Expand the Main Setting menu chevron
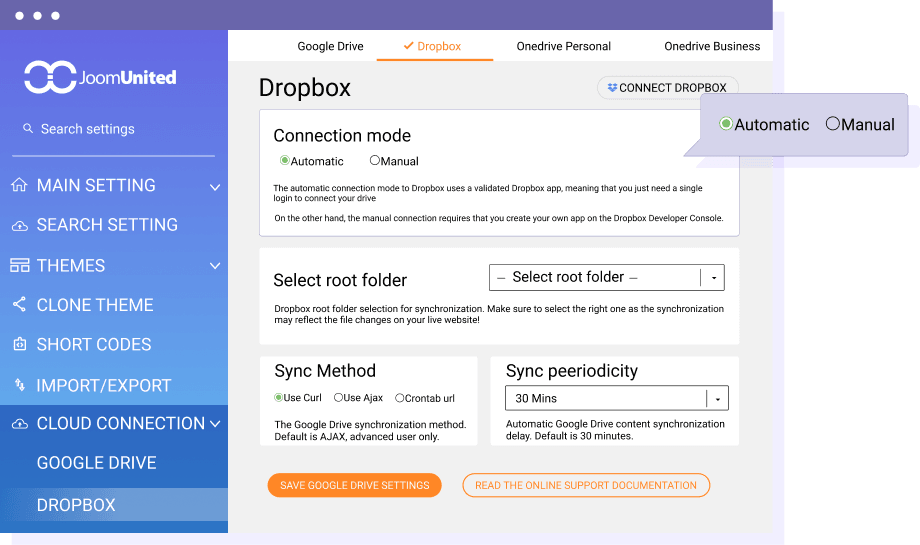 click(215, 186)
